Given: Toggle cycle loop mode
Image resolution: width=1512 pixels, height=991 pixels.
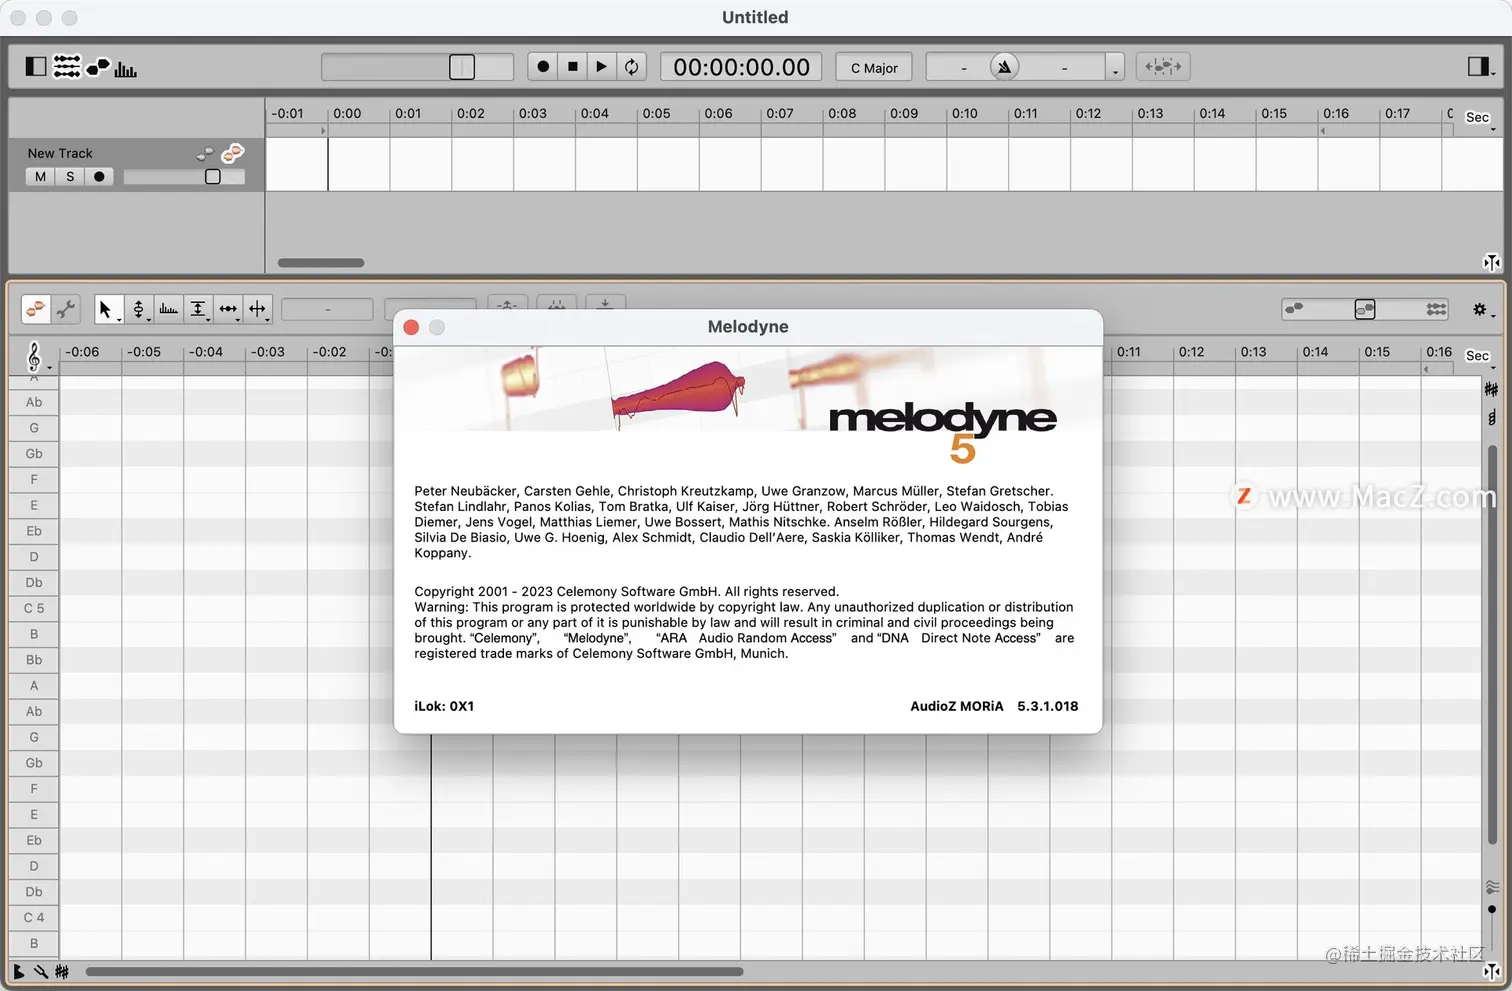Looking at the screenshot, I should [631, 67].
